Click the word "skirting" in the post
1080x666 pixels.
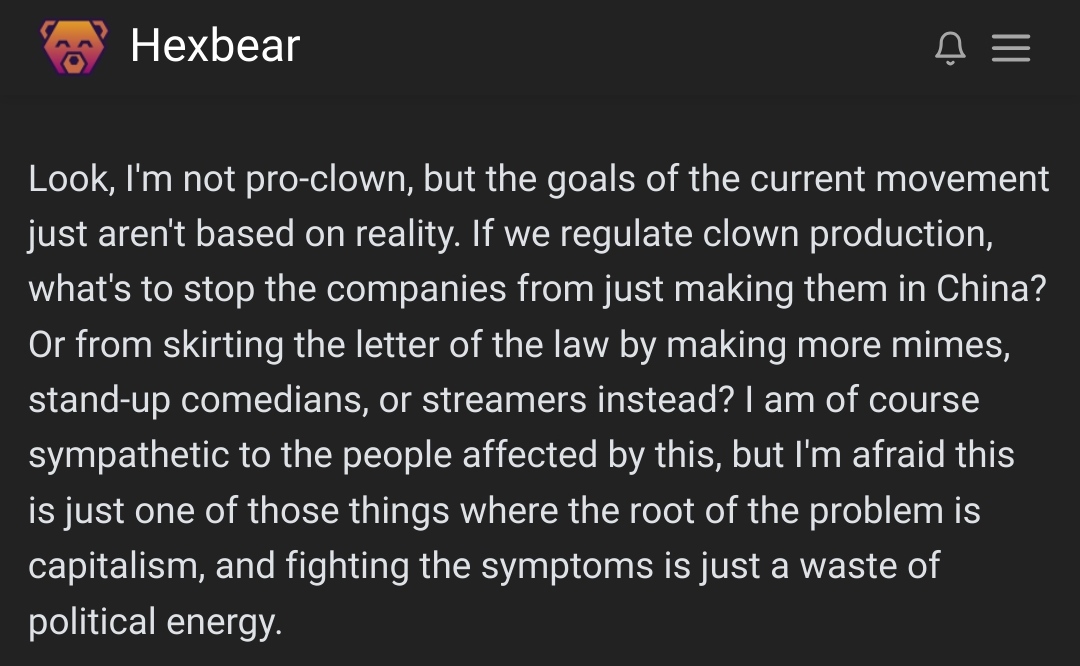point(223,344)
